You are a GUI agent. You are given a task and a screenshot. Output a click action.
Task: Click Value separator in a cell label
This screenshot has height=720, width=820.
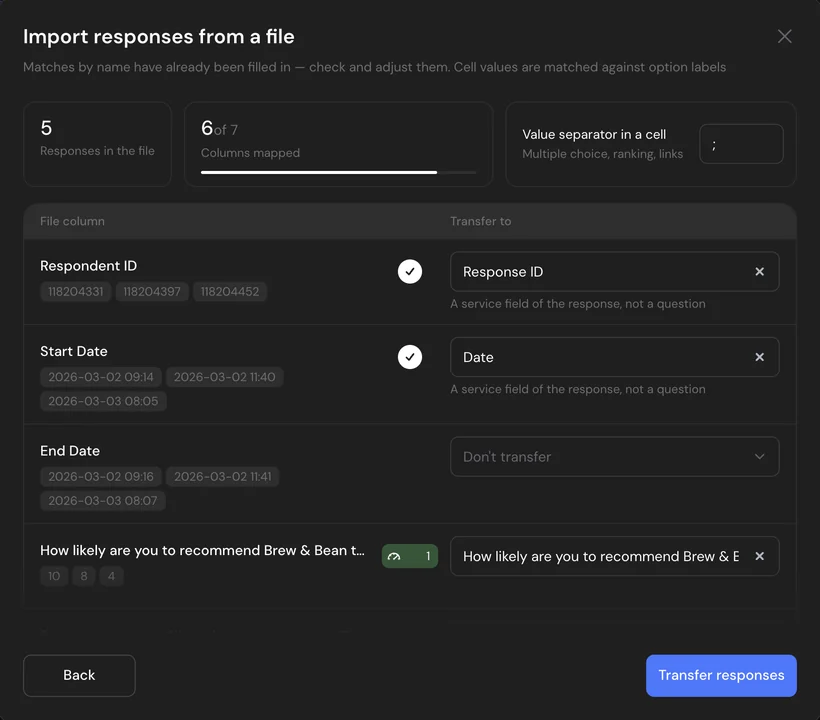[x=594, y=134]
